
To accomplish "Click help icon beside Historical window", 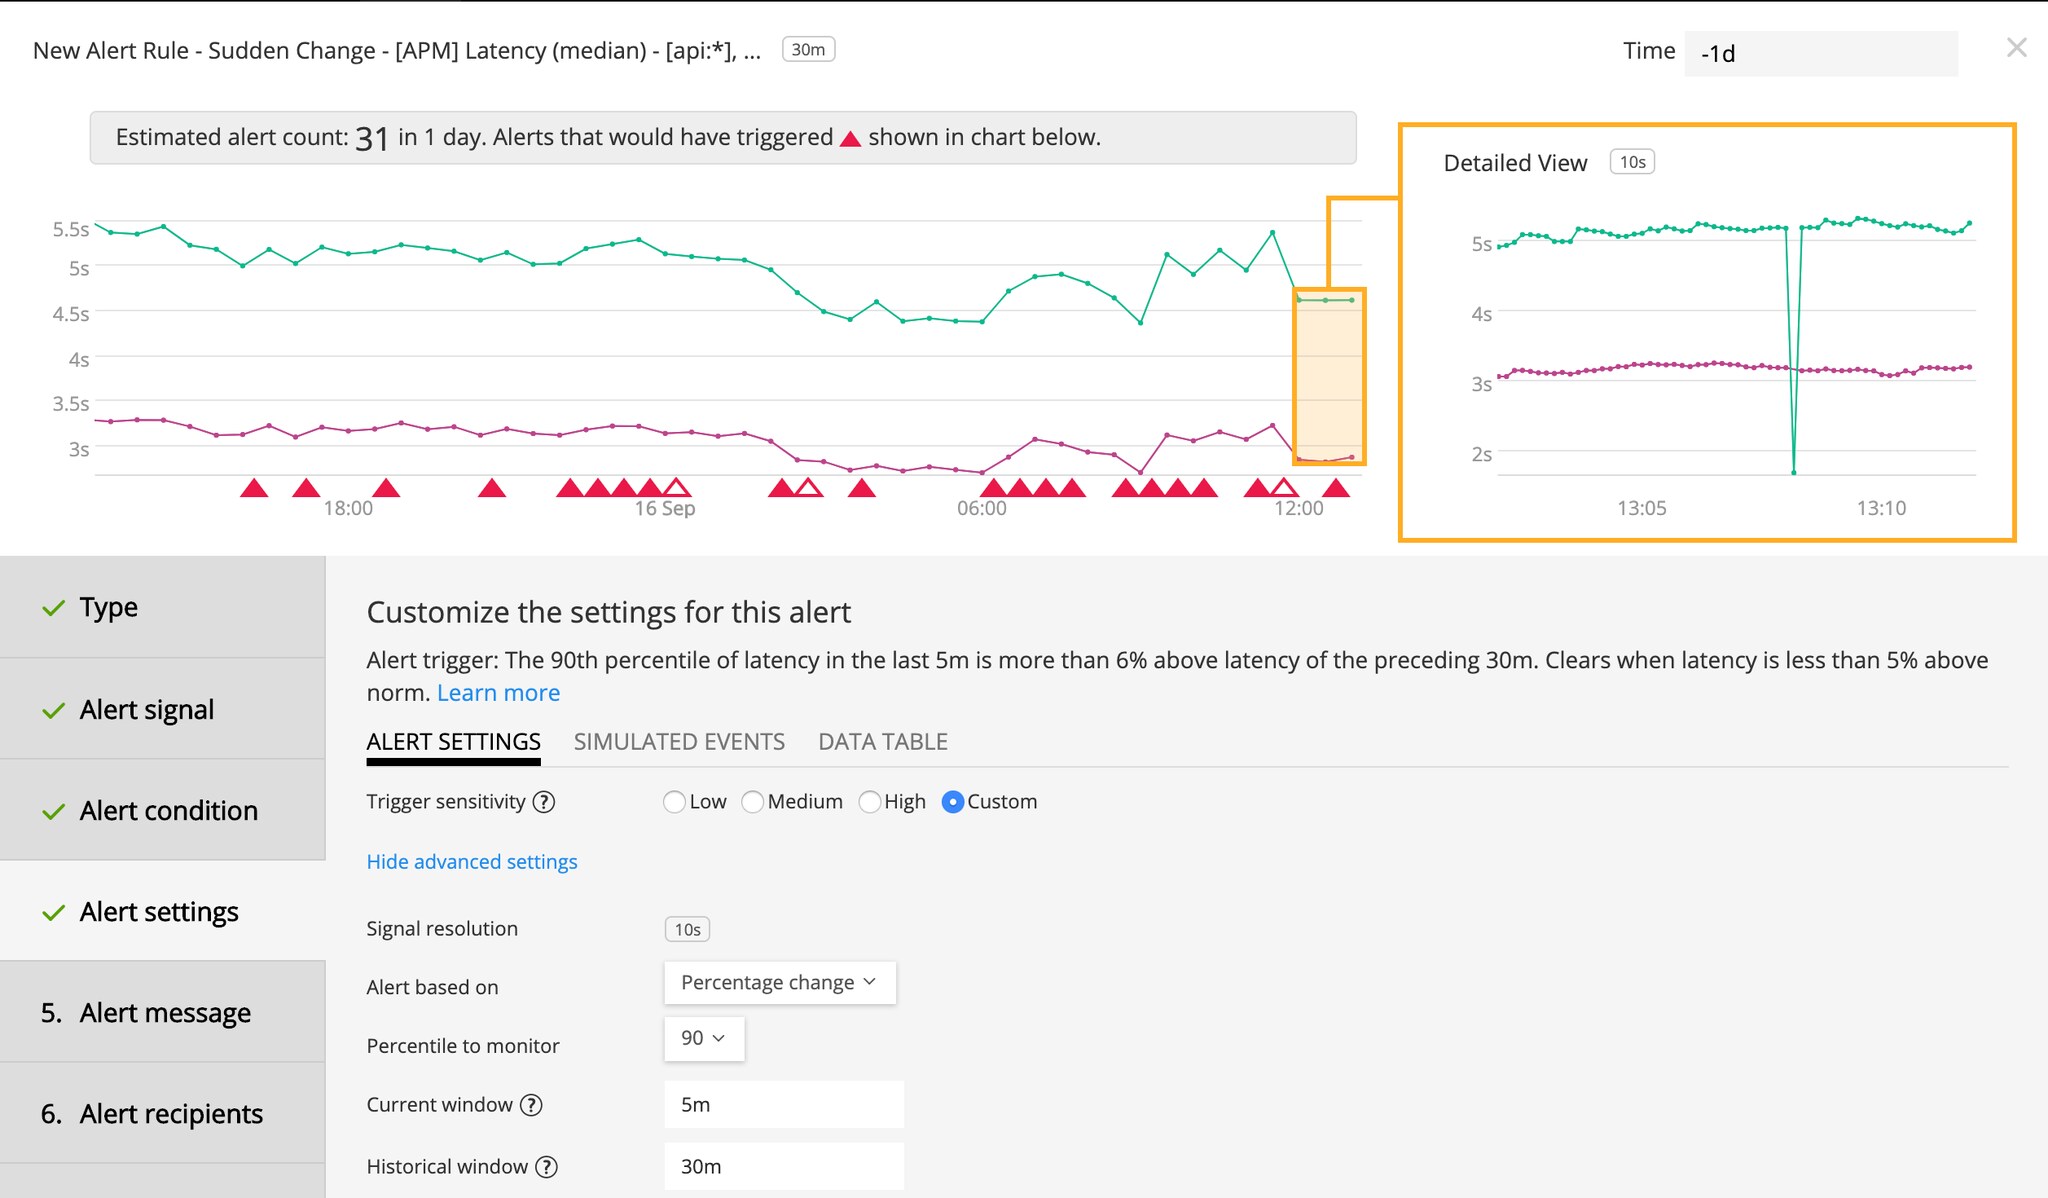I will point(547,1167).
